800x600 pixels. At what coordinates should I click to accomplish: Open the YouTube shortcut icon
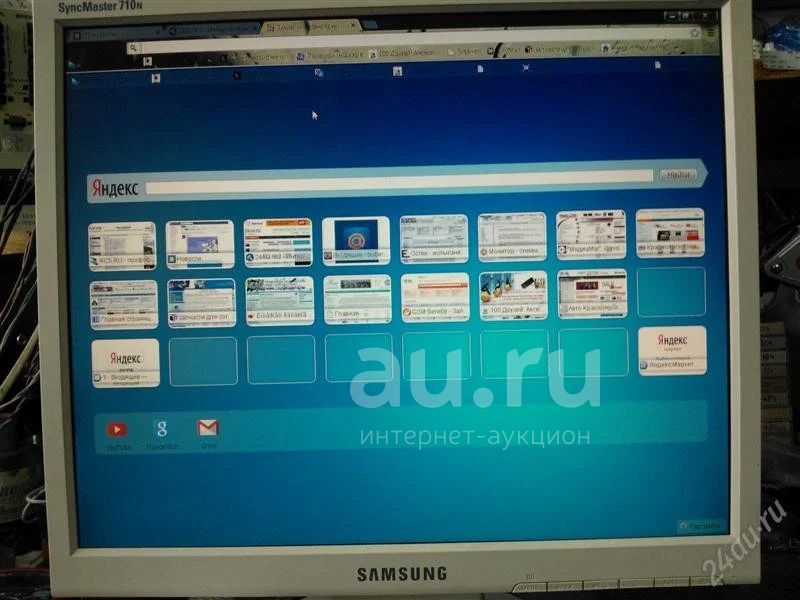(117, 430)
